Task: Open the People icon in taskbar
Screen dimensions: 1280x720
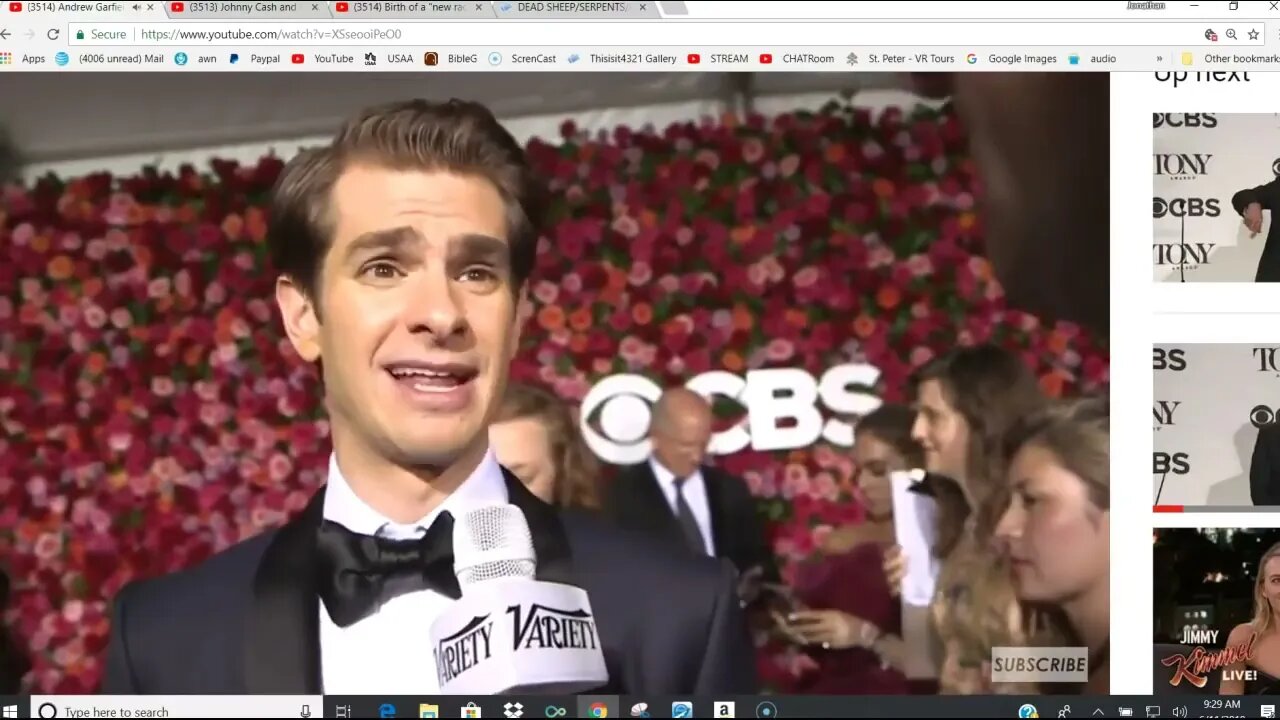Action: point(1065,711)
